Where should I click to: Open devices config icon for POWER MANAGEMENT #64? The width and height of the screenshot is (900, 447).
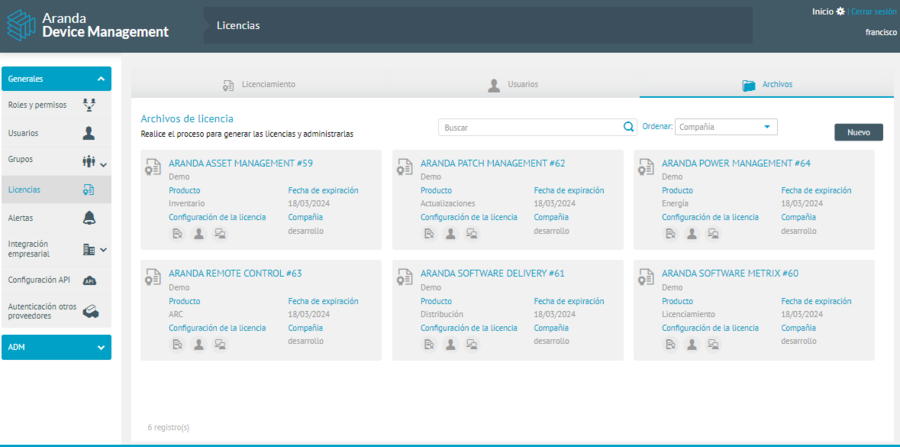tap(713, 234)
